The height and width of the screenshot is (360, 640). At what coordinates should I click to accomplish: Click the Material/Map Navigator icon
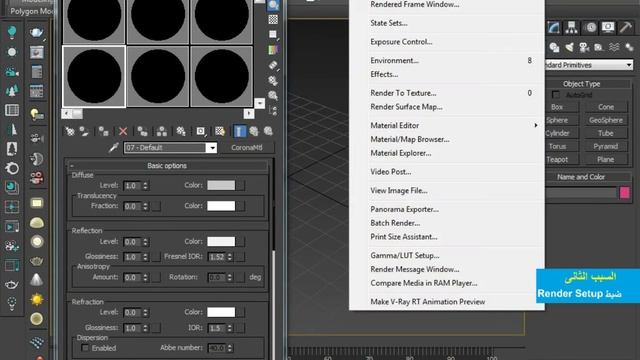[x=273, y=111]
